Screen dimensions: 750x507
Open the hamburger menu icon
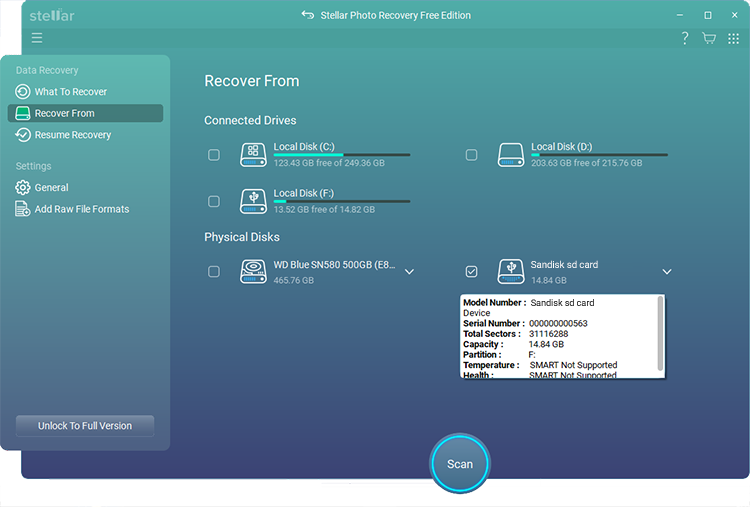click(x=37, y=38)
